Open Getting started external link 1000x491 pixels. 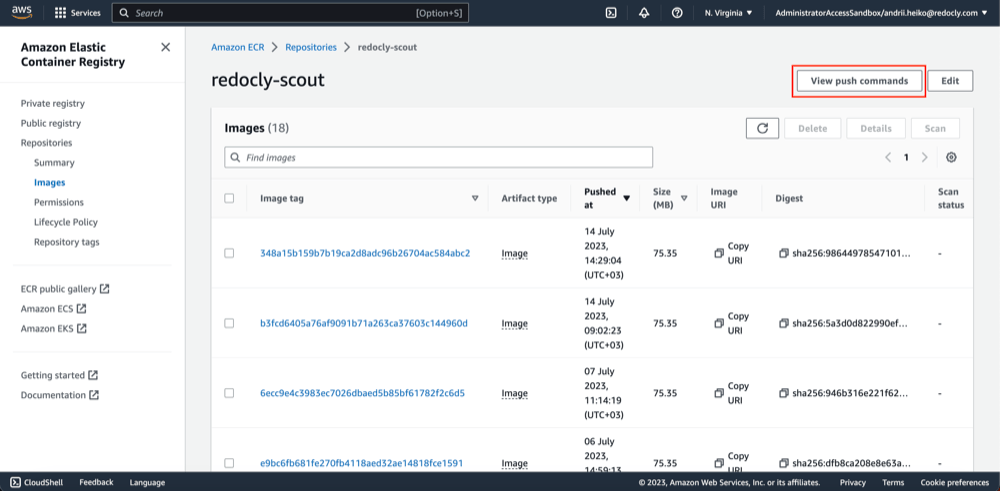59,375
